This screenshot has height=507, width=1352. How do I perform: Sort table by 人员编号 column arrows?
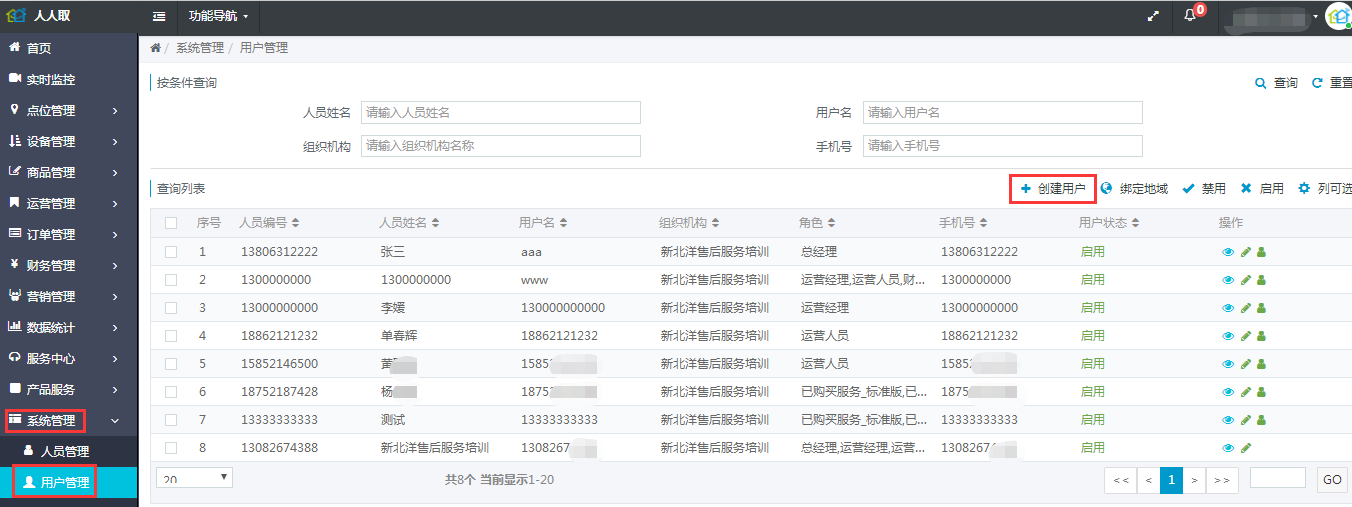295,223
